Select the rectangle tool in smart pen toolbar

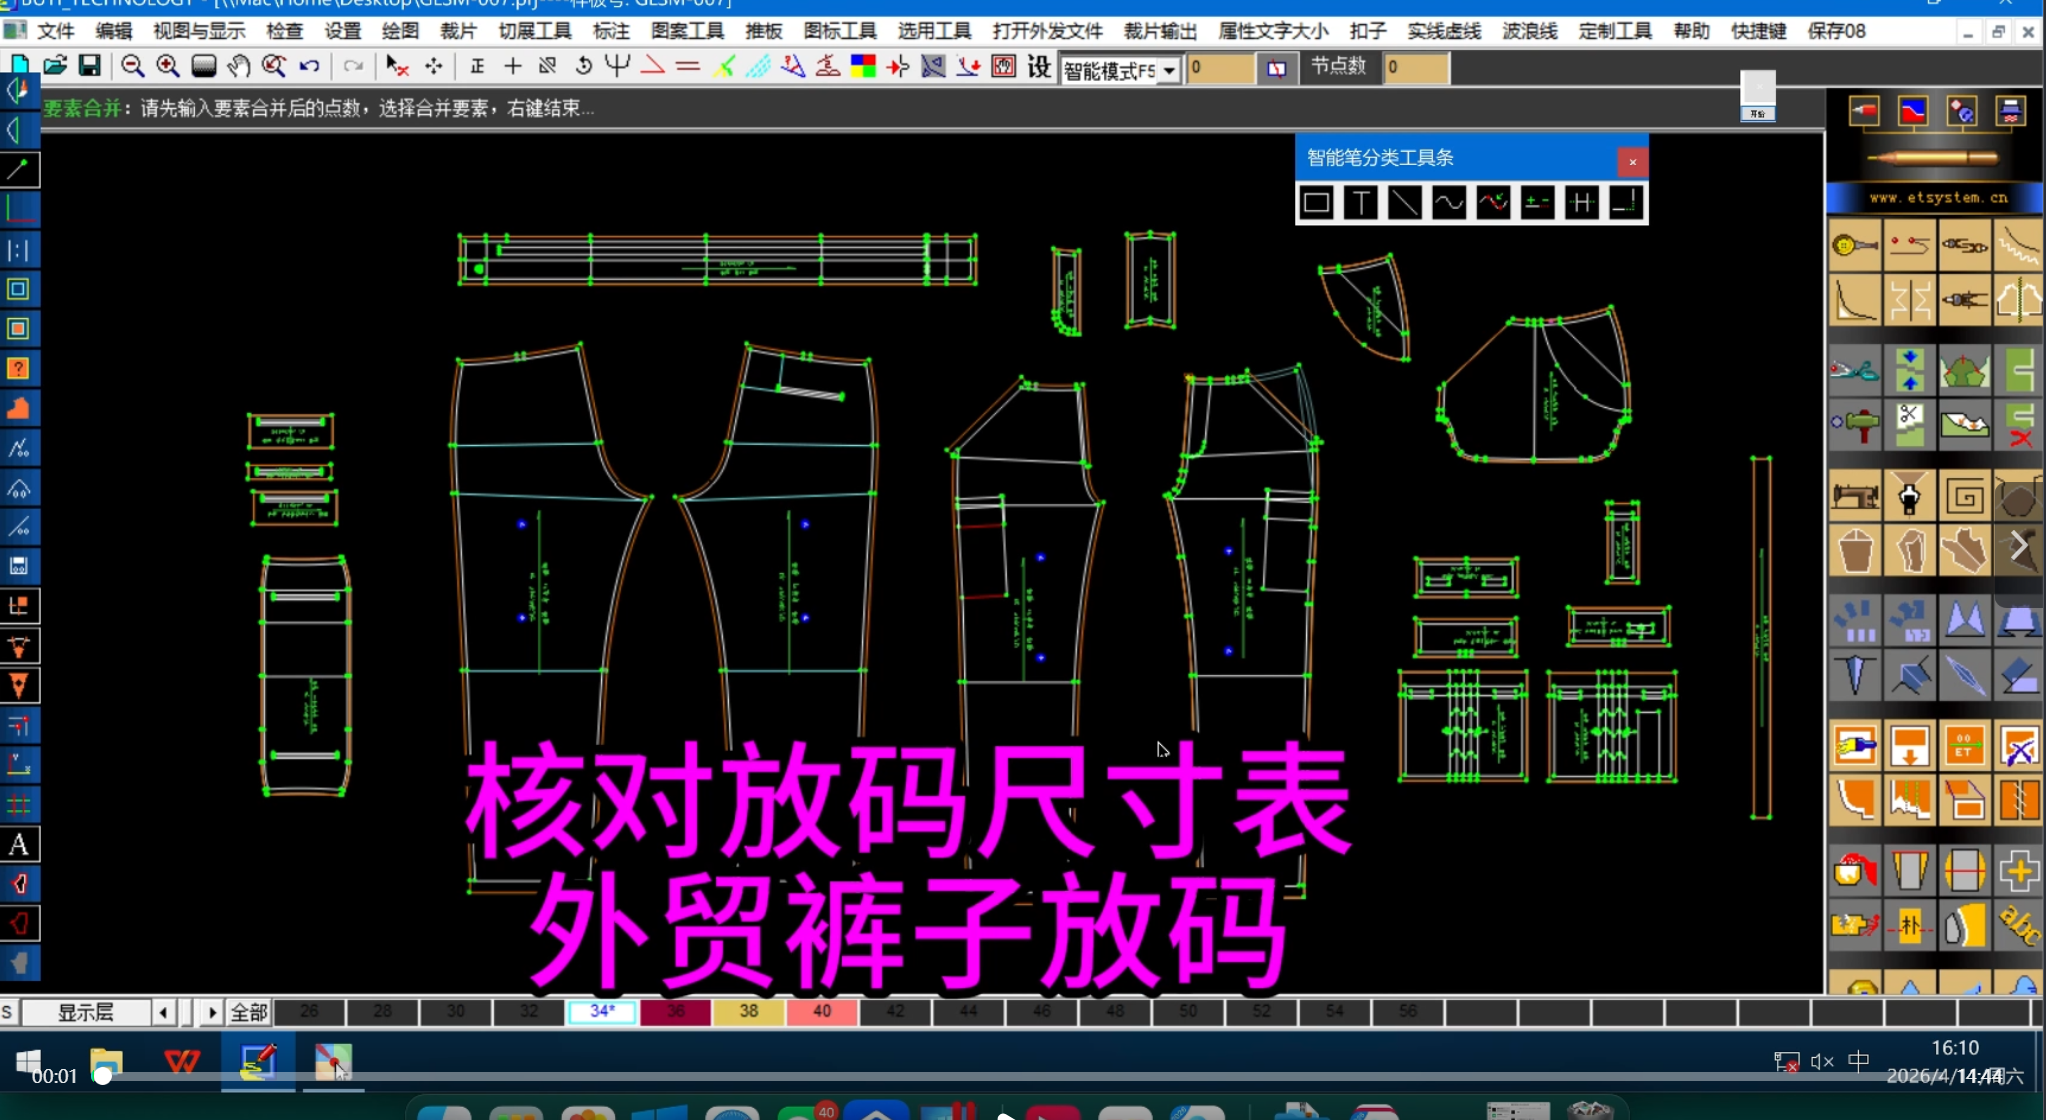pos(1315,202)
